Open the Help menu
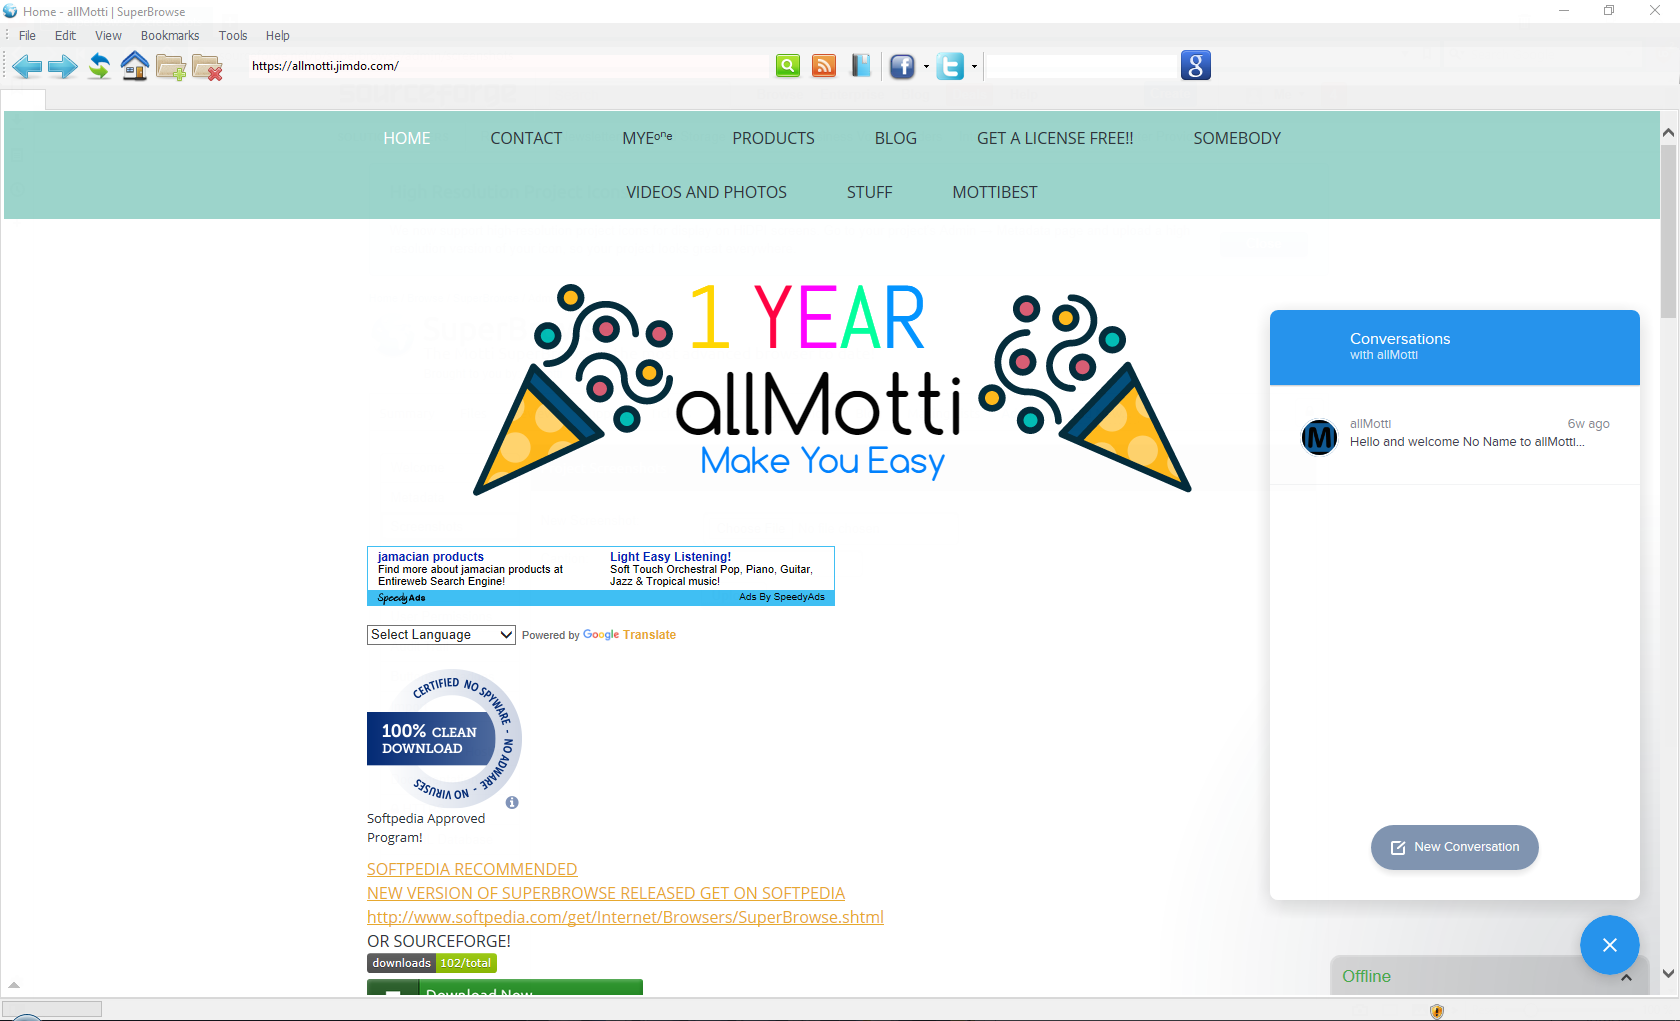 click(x=277, y=36)
